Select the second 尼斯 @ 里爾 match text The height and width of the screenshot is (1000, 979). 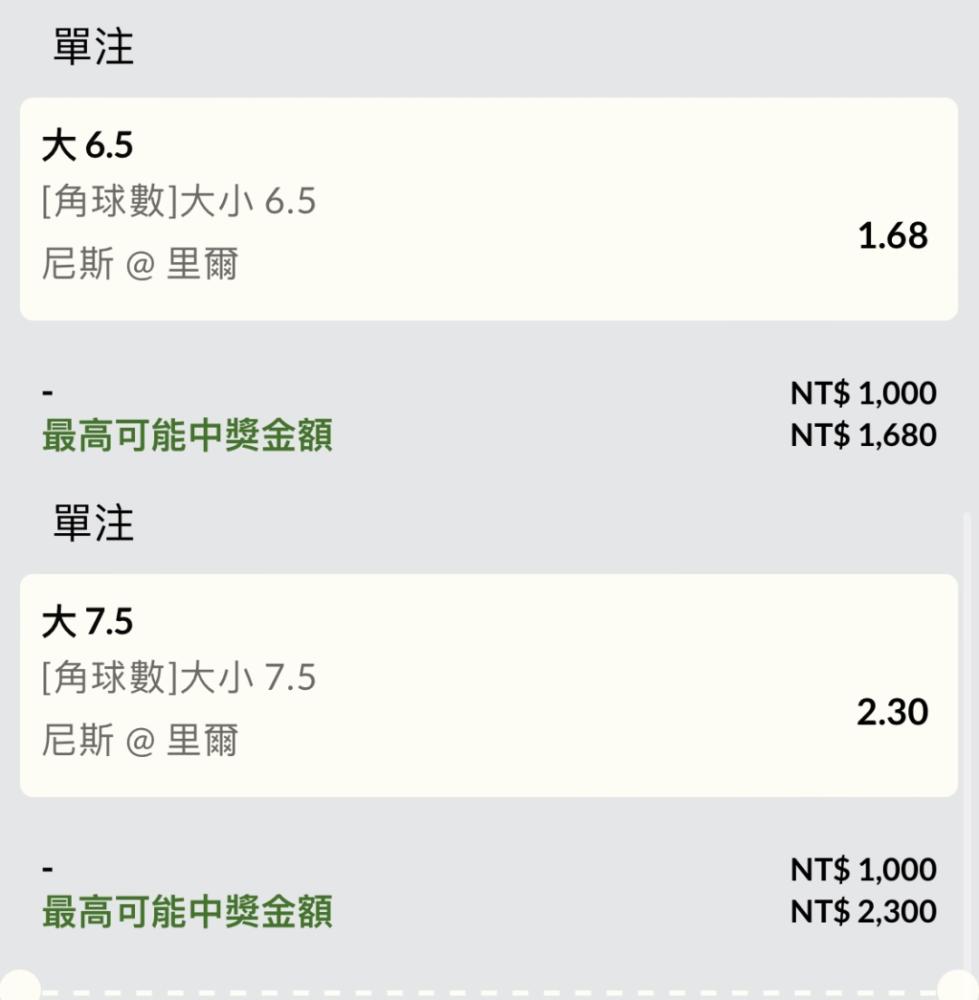coord(140,740)
